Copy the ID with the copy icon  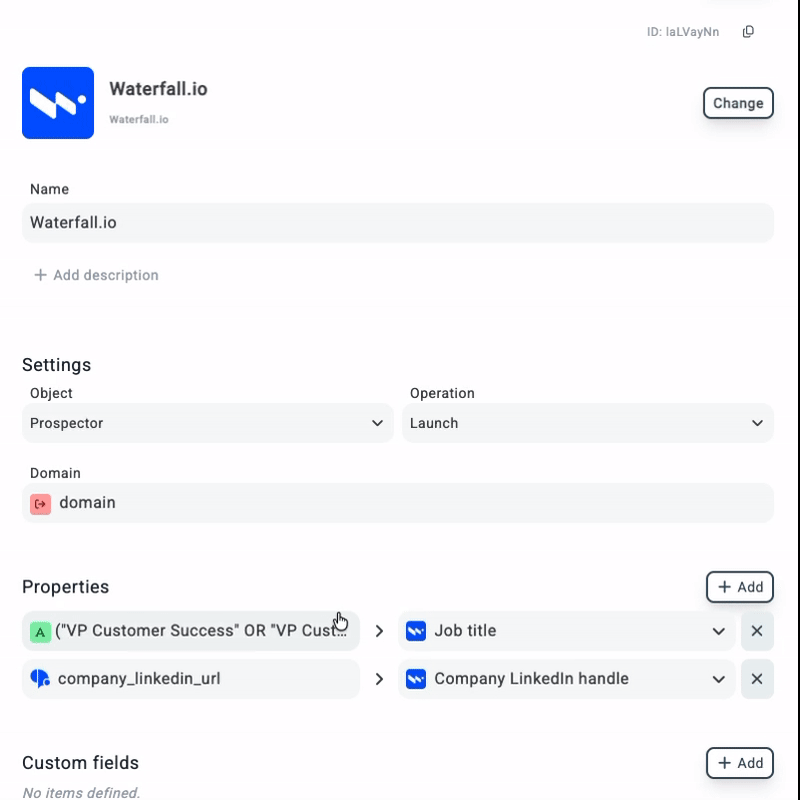[x=748, y=32]
